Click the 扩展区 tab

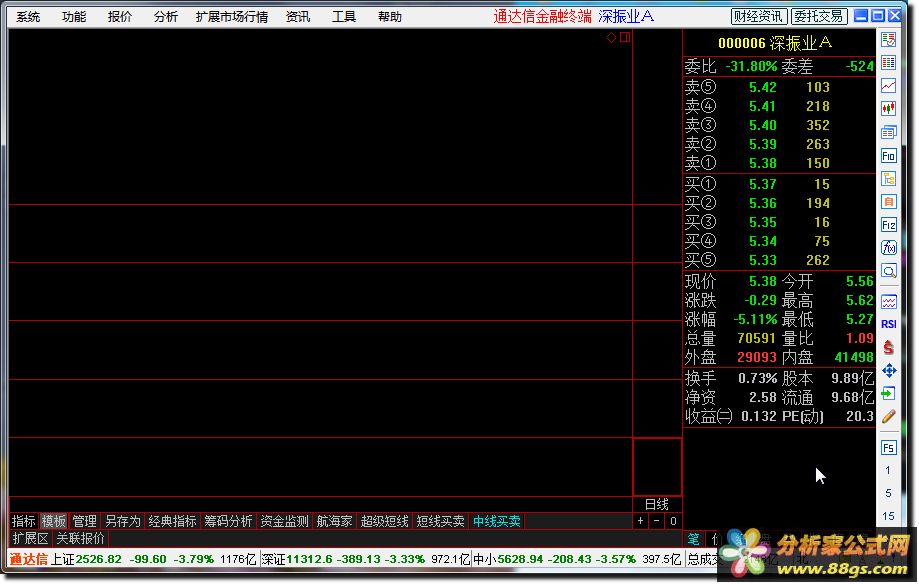coord(30,538)
